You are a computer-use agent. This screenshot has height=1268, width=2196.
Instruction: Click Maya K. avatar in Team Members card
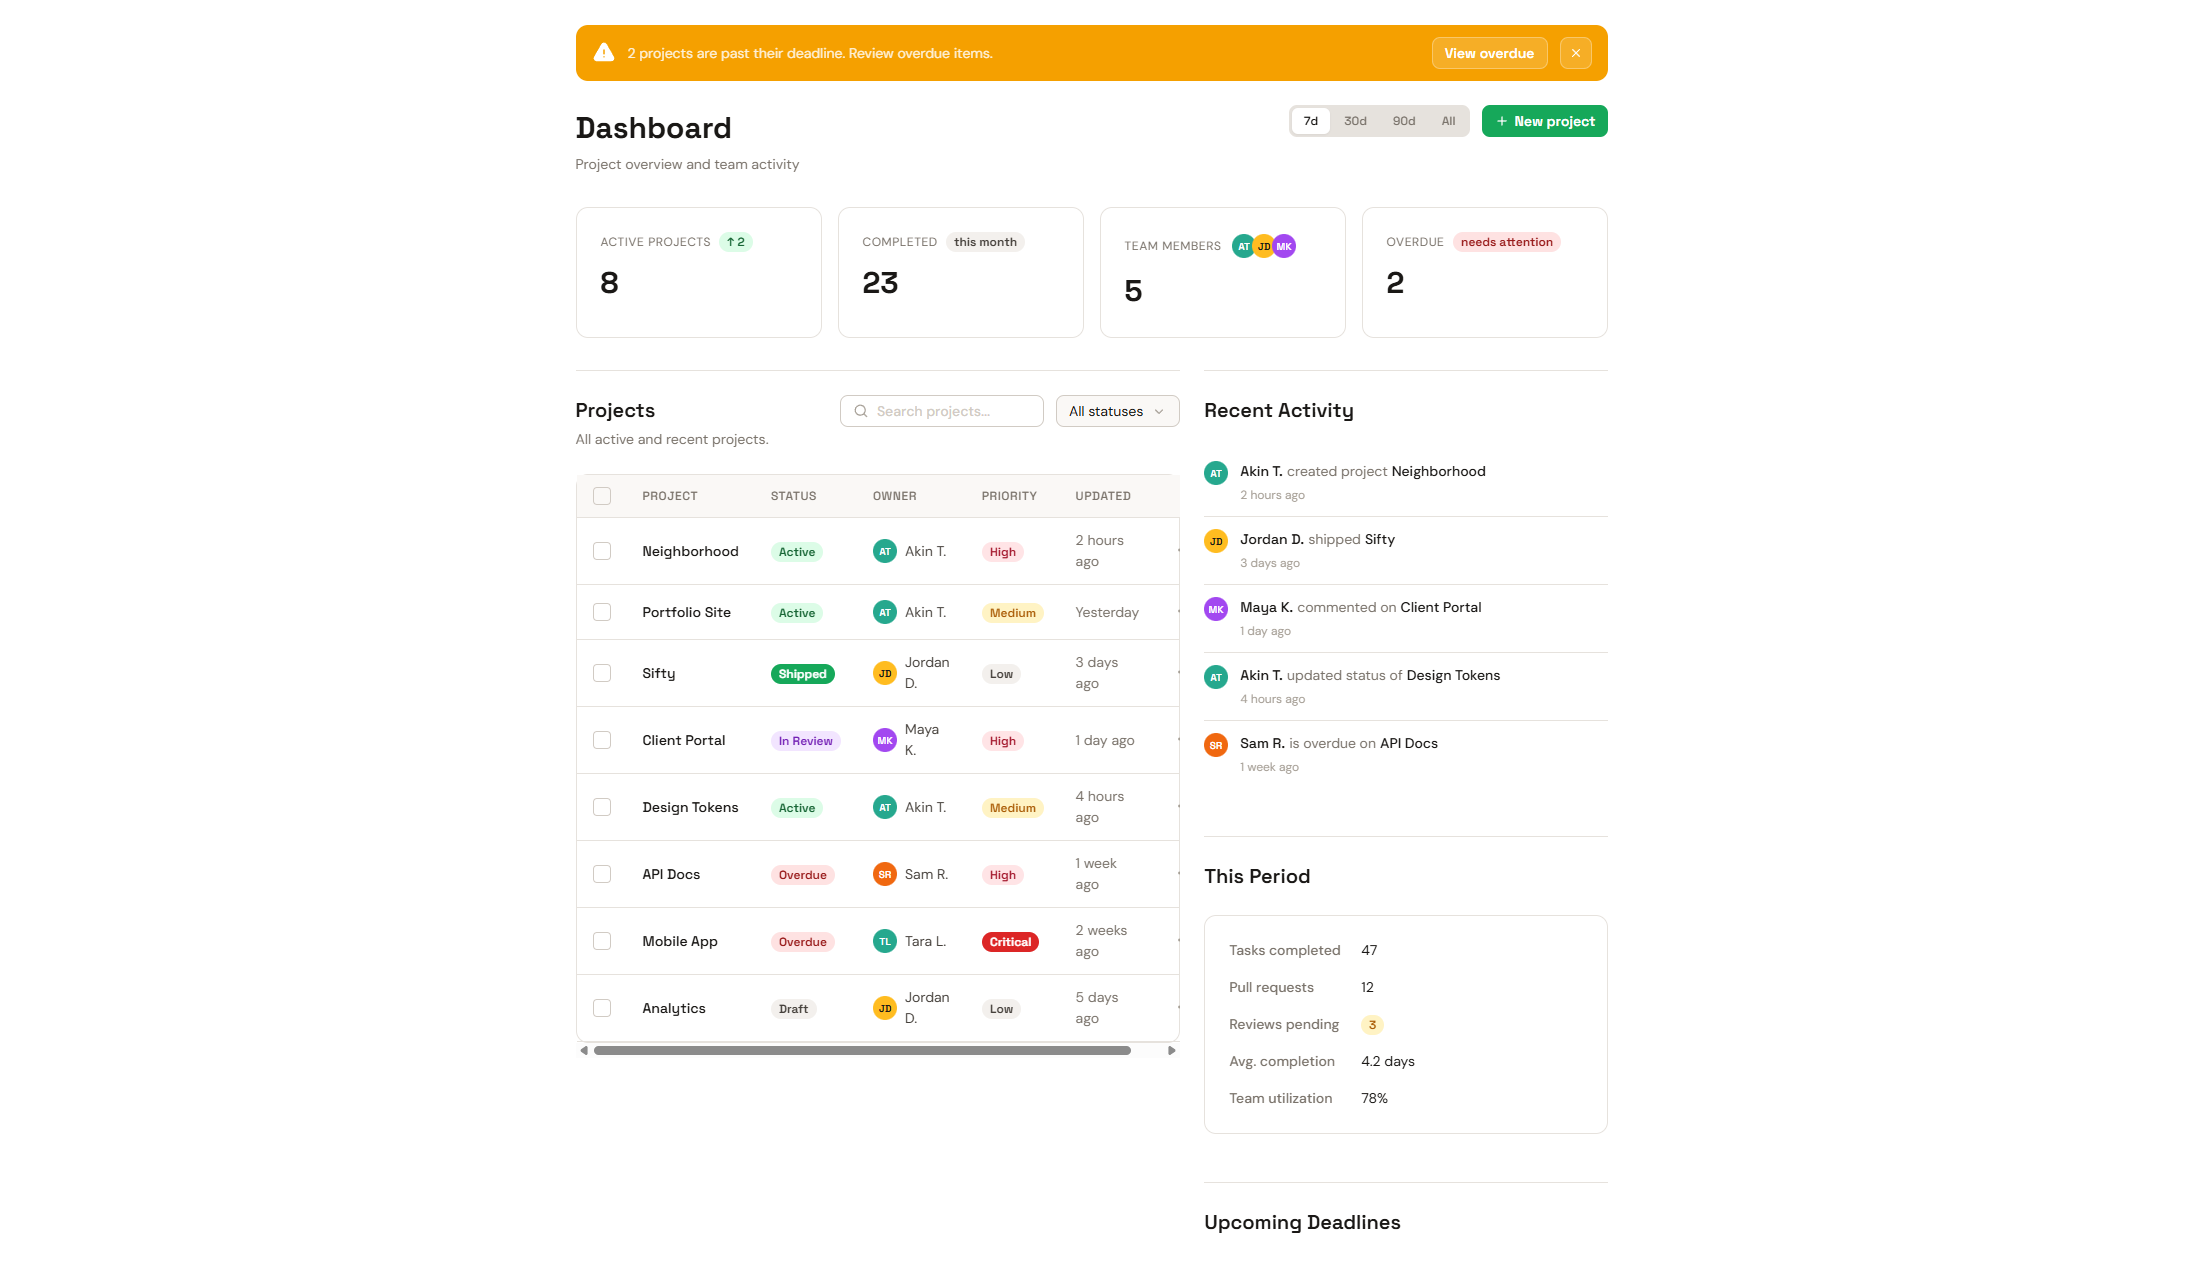click(1284, 246)
